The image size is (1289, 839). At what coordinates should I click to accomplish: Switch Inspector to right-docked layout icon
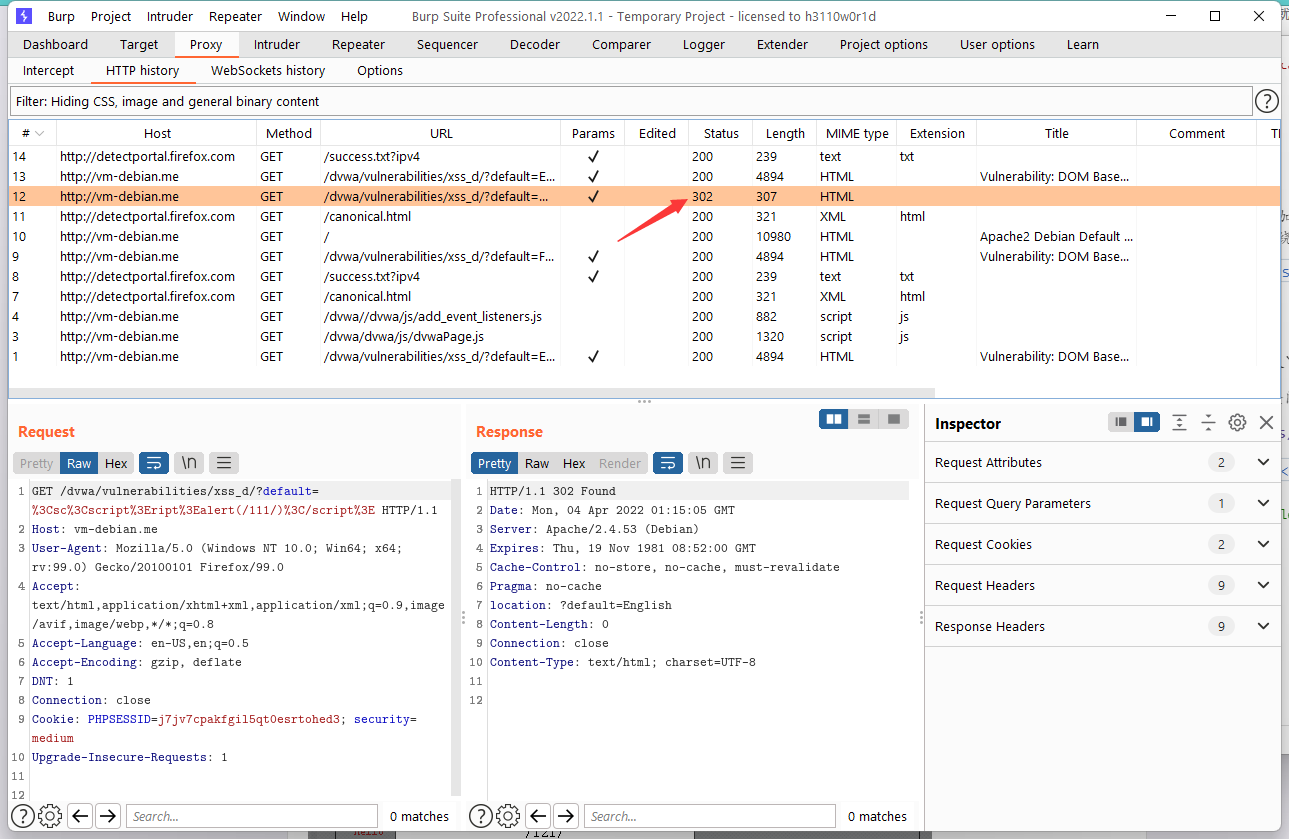pyautogui.click(x=1146, y=423)
